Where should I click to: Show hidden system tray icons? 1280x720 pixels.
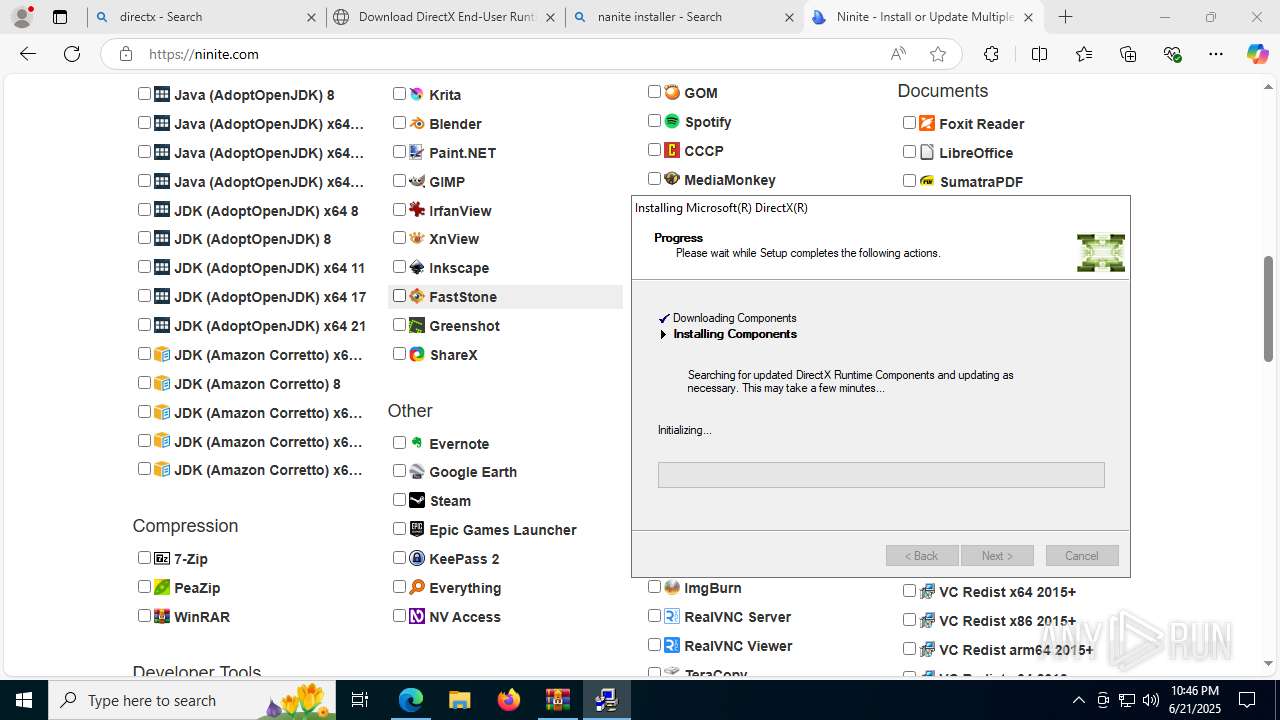pyautogui.click(x=1078, y=700)
